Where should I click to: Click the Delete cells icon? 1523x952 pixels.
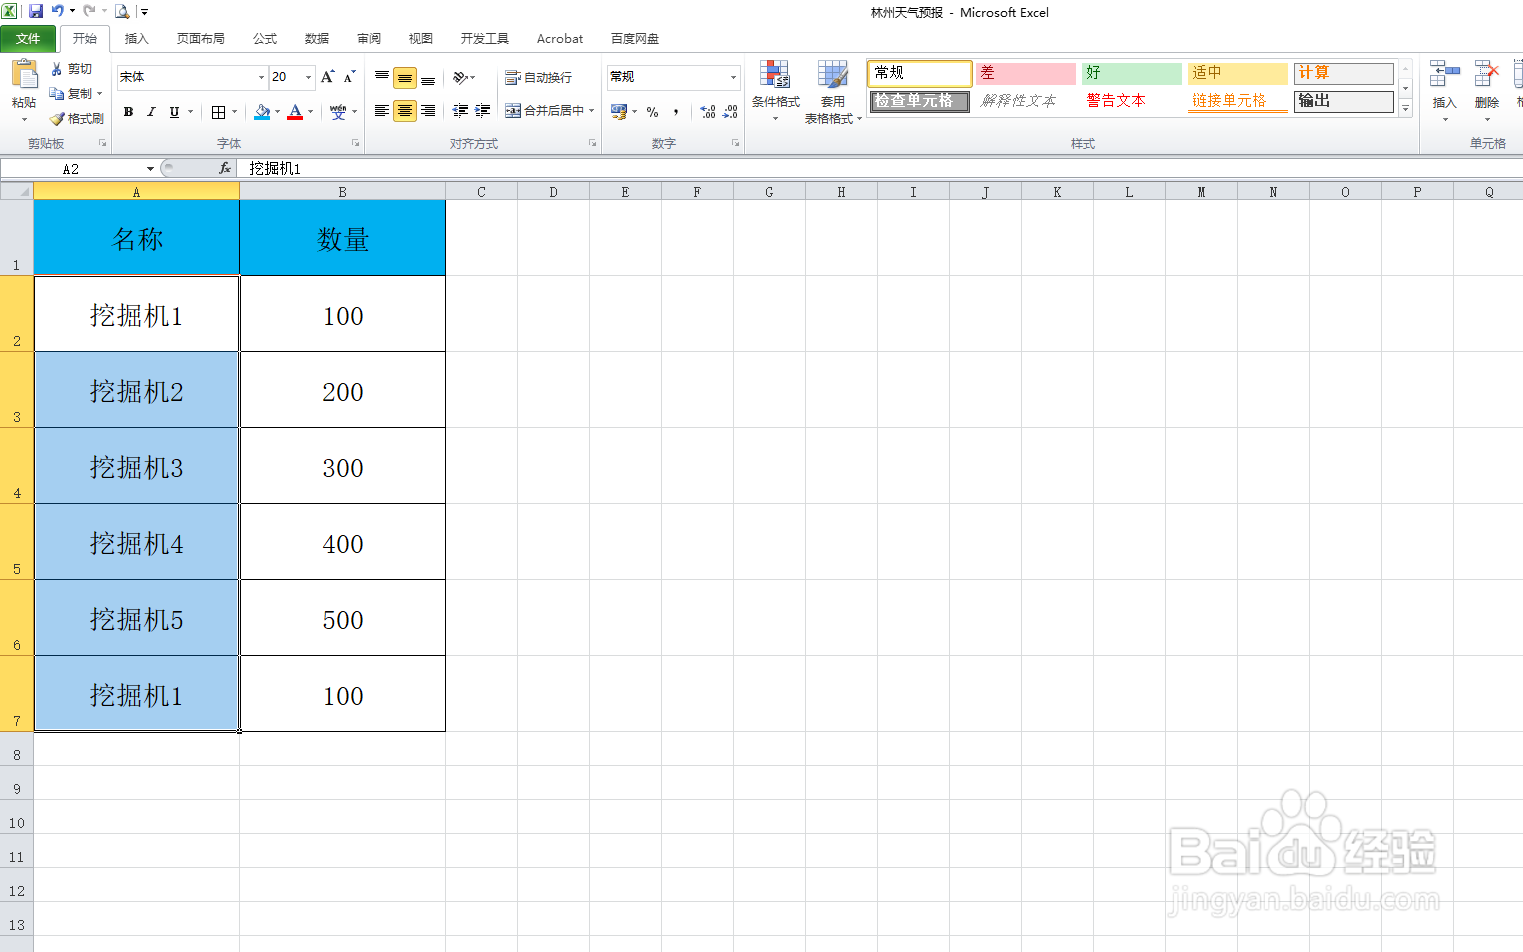[x=1487, y=75]
